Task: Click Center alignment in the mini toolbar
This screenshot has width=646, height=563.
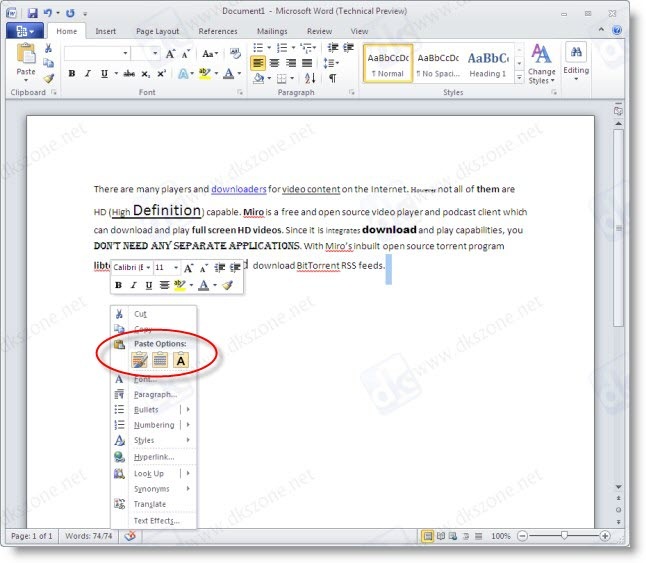Action: coord(164,285)
